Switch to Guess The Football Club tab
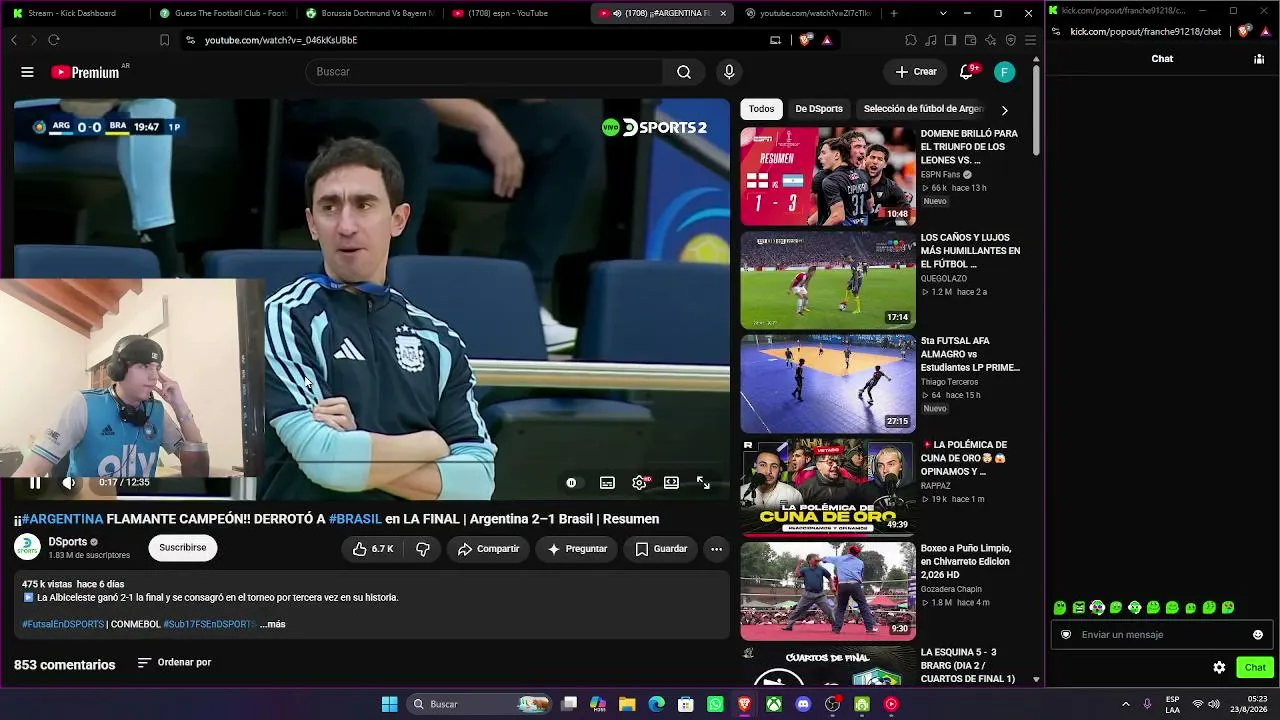This screenshot has height=720, width=1280. pos(224,13)
